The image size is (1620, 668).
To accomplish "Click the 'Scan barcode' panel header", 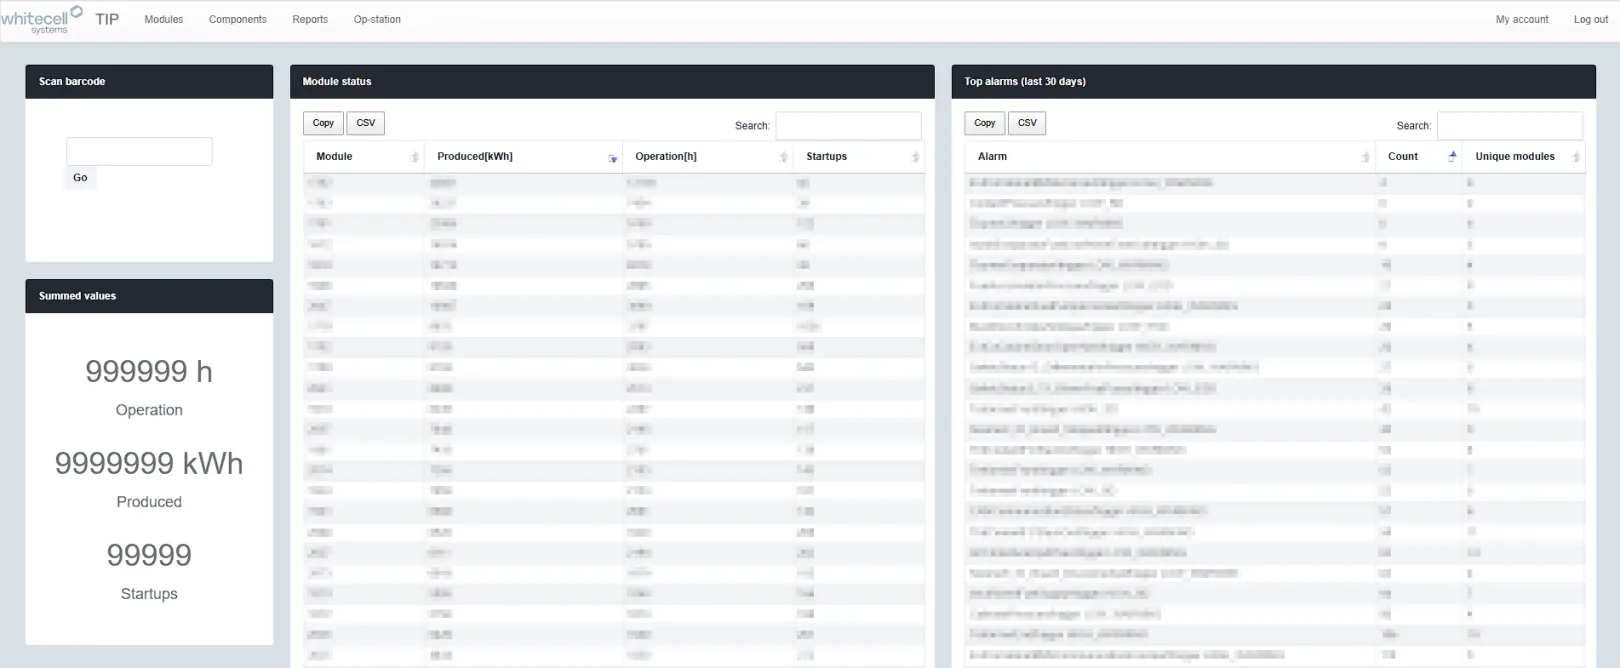I will (x=149, y=82).
